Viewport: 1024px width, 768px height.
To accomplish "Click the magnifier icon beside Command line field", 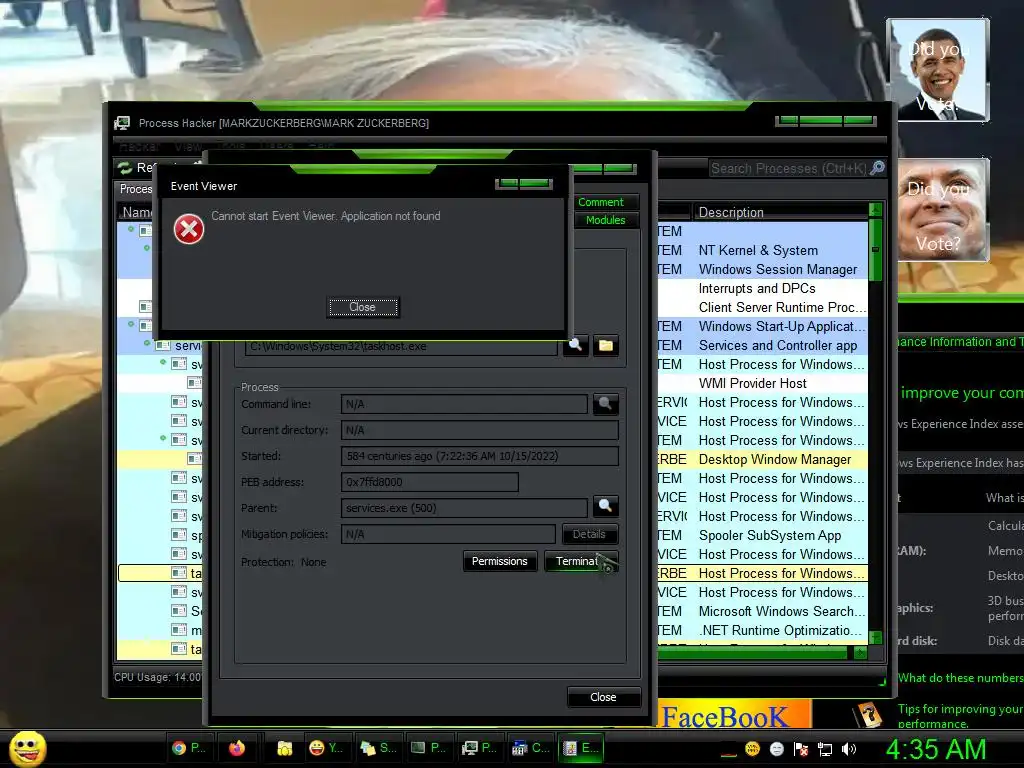I will coord(605,404).
